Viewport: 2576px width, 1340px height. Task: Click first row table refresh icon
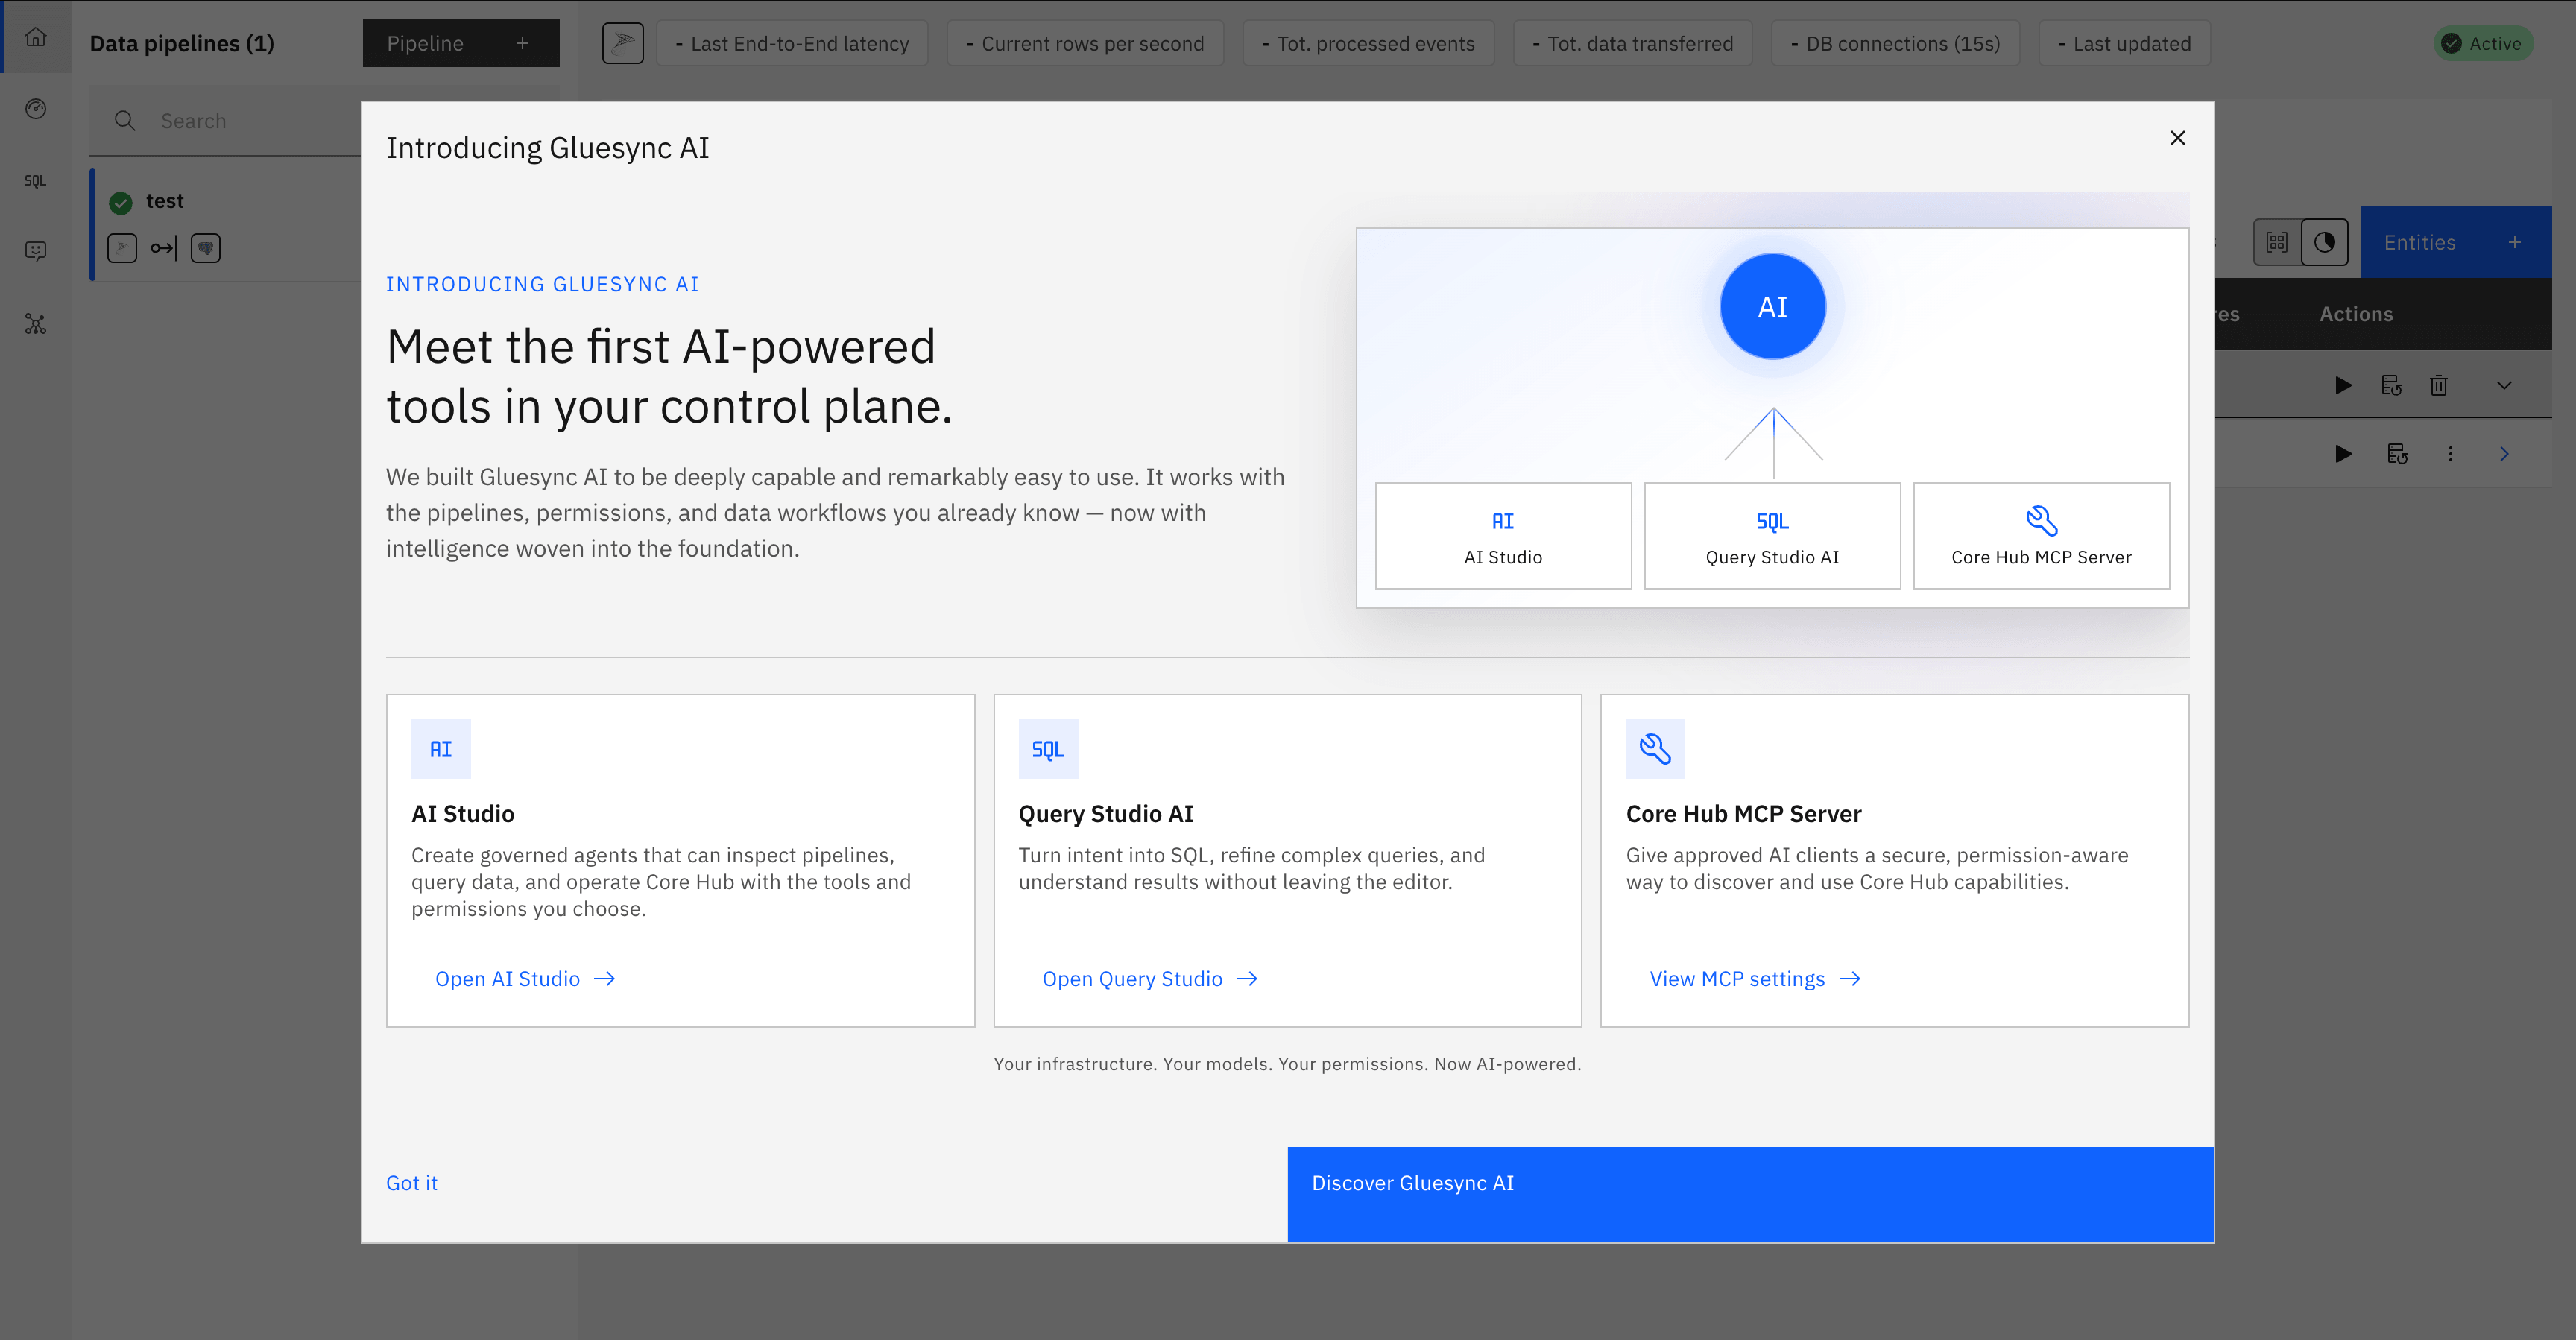2391,385
